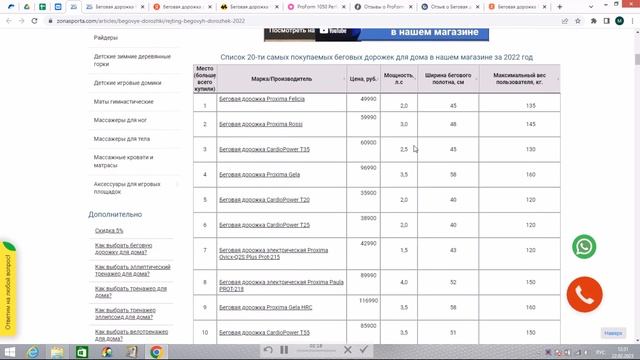640x360 pixels.
Task: Open the Chrome extensions puzzle icon
Action: coord(593,21)
